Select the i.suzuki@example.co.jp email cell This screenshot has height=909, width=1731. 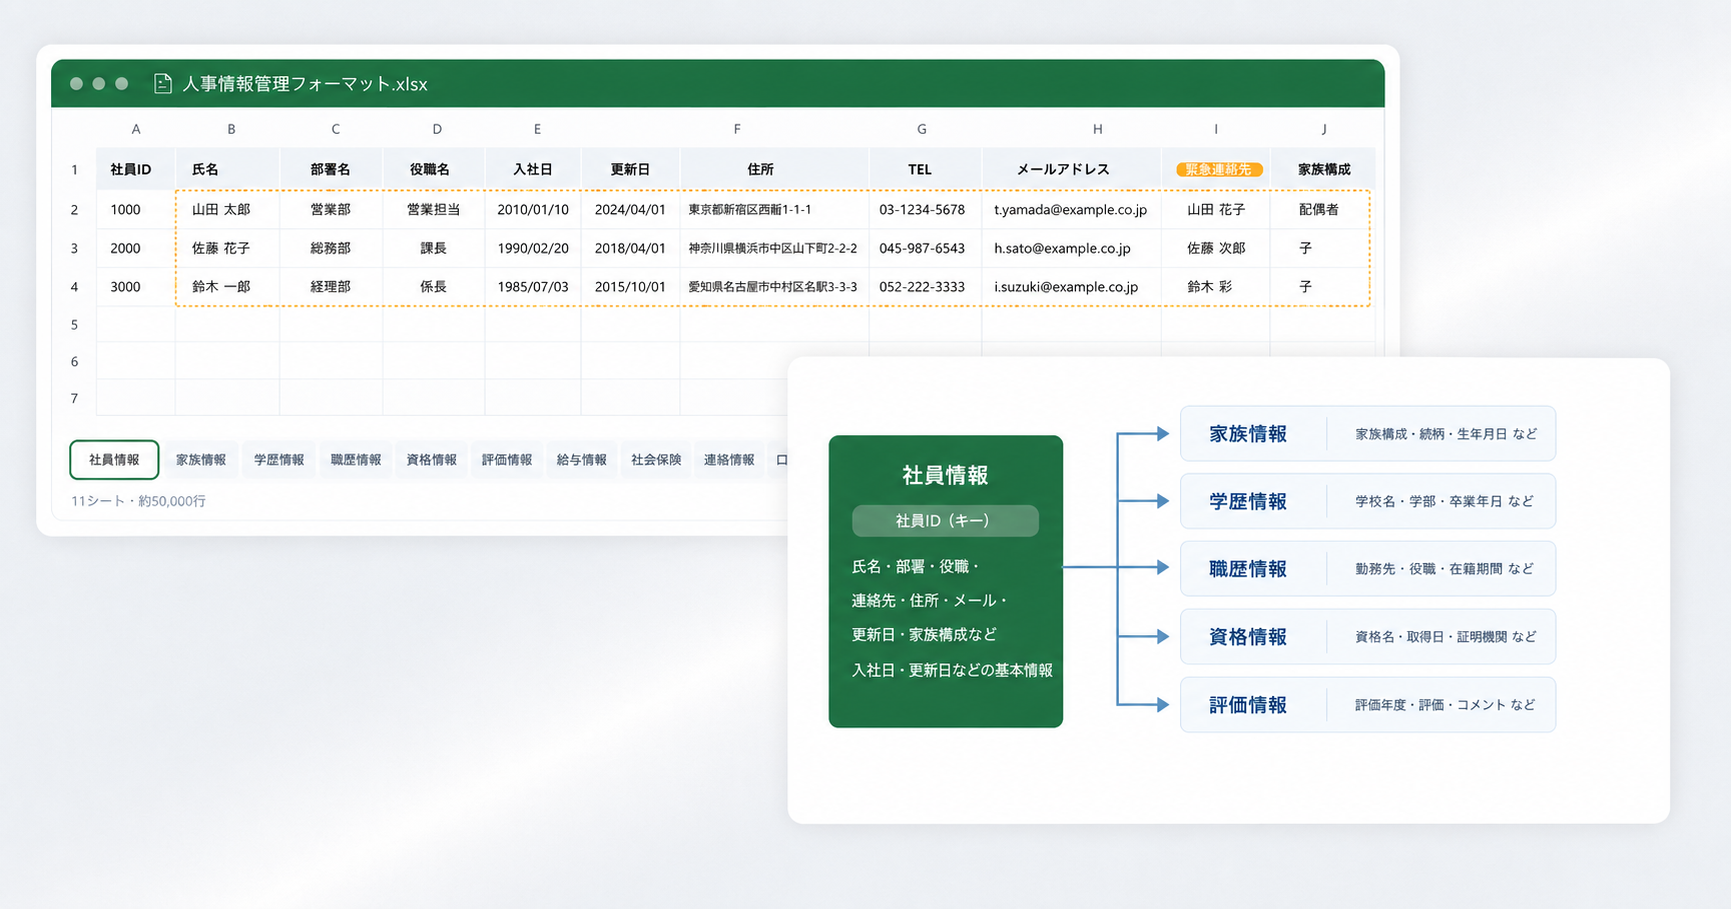pos(1072,287)
